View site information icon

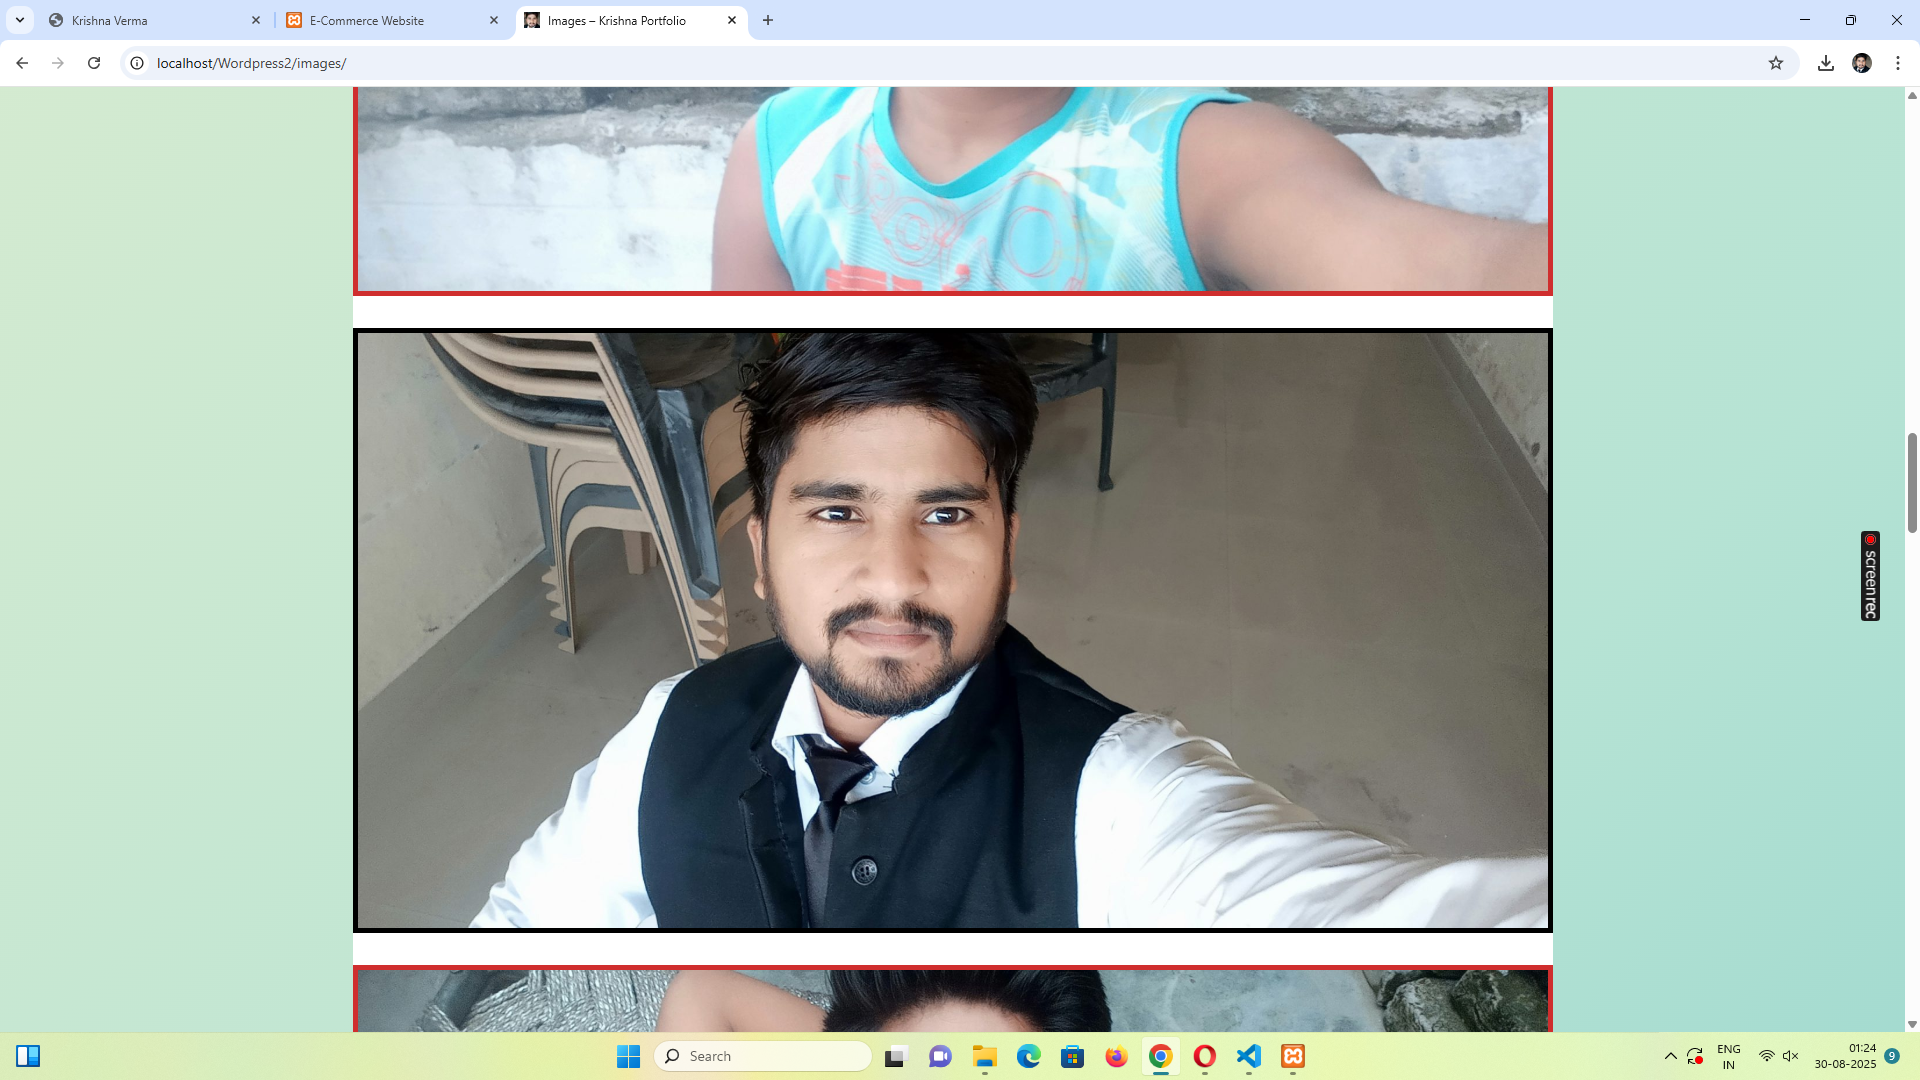pos(137,63)
